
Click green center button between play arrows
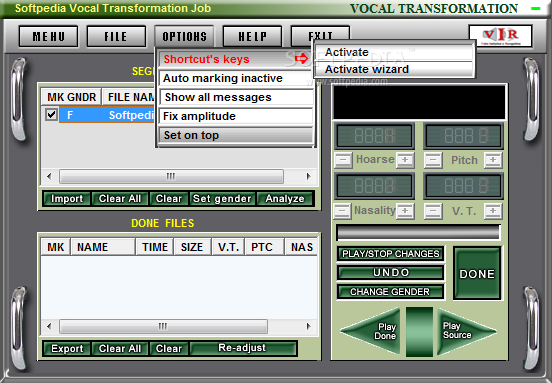point(419,332)
